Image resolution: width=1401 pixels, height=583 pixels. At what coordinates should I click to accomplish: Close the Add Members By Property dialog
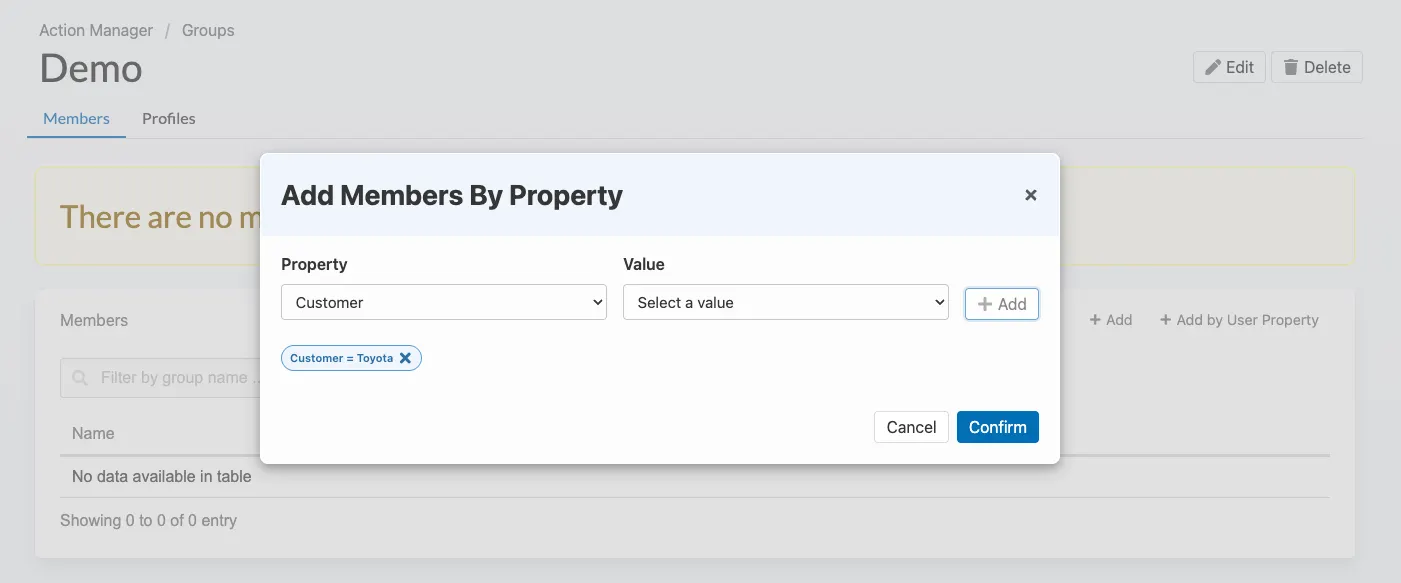1030,195
